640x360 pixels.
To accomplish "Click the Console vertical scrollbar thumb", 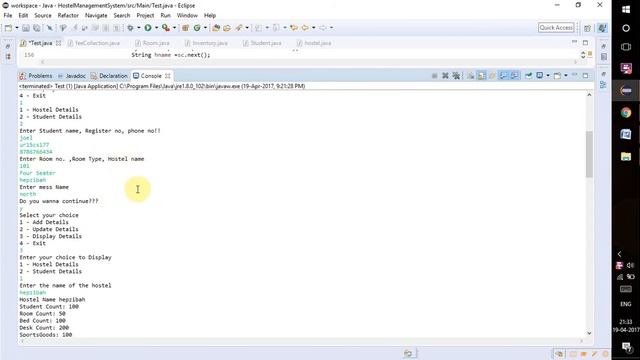I will (x=589, y=154).
